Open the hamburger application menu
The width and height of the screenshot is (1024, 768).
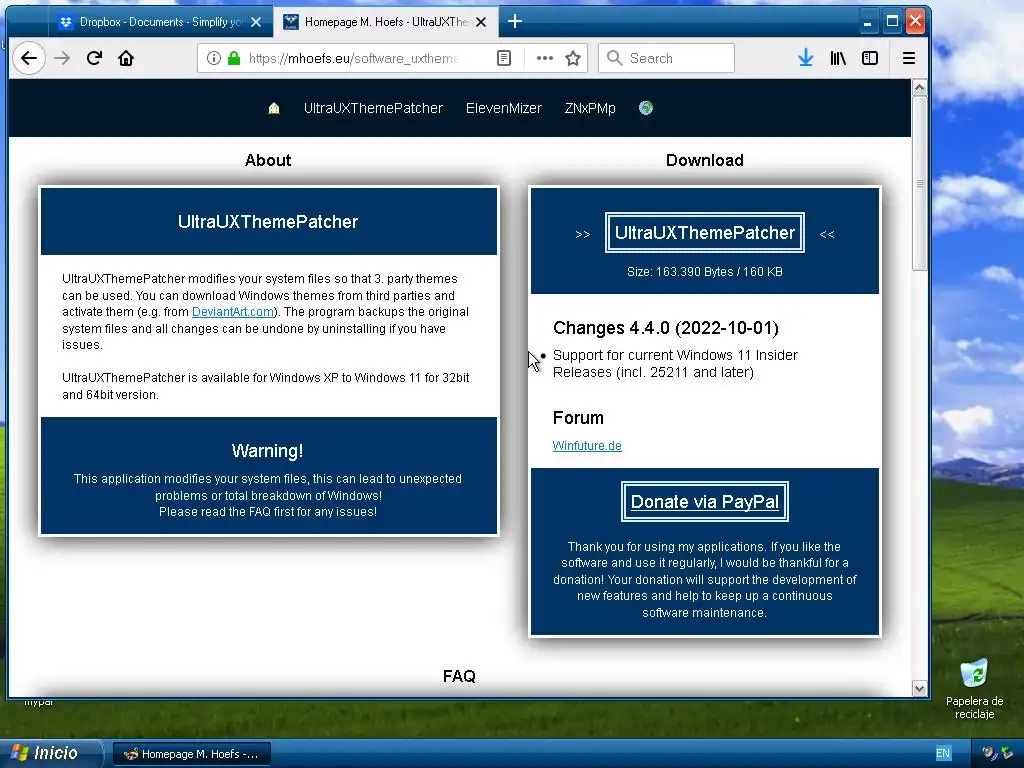(x=908, y=58)
